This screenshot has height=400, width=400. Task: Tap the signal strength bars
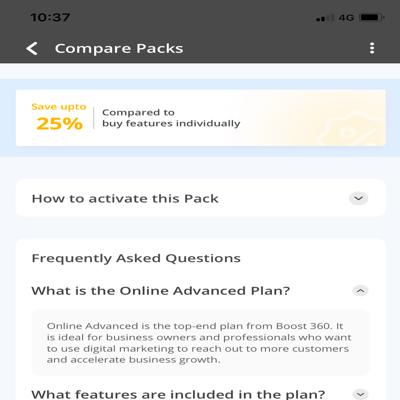[325, 18]
